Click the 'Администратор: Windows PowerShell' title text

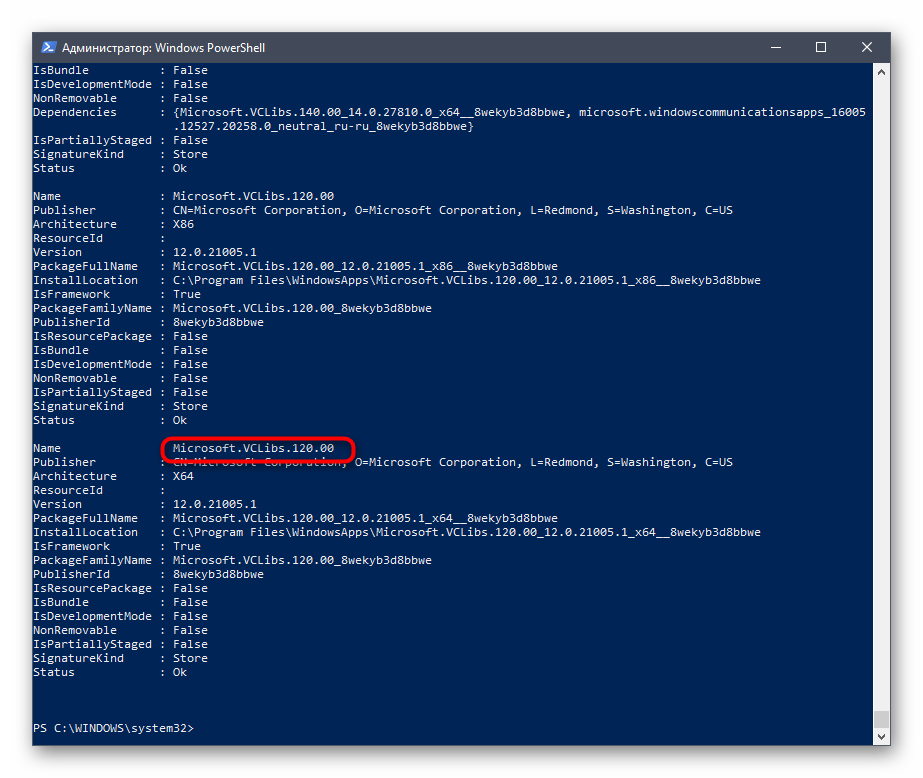pos(163,47)
